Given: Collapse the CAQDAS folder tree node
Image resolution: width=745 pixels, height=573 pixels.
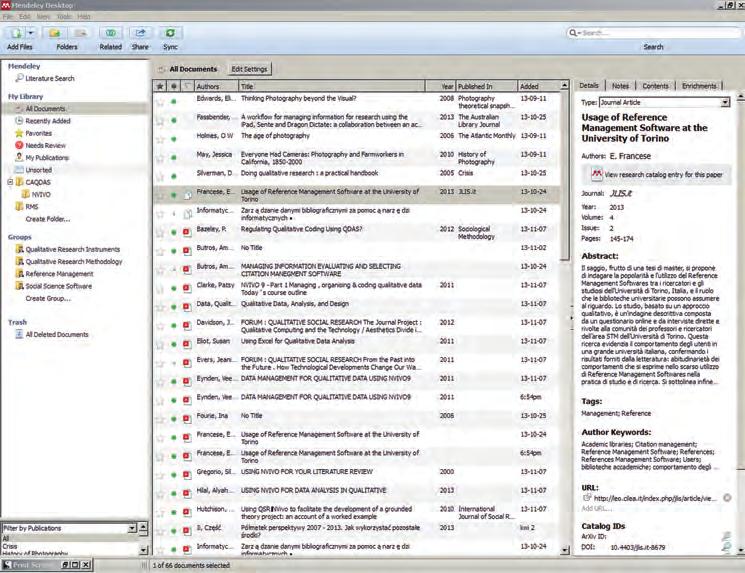Looking at the screenshot, I should coord(10,182).
